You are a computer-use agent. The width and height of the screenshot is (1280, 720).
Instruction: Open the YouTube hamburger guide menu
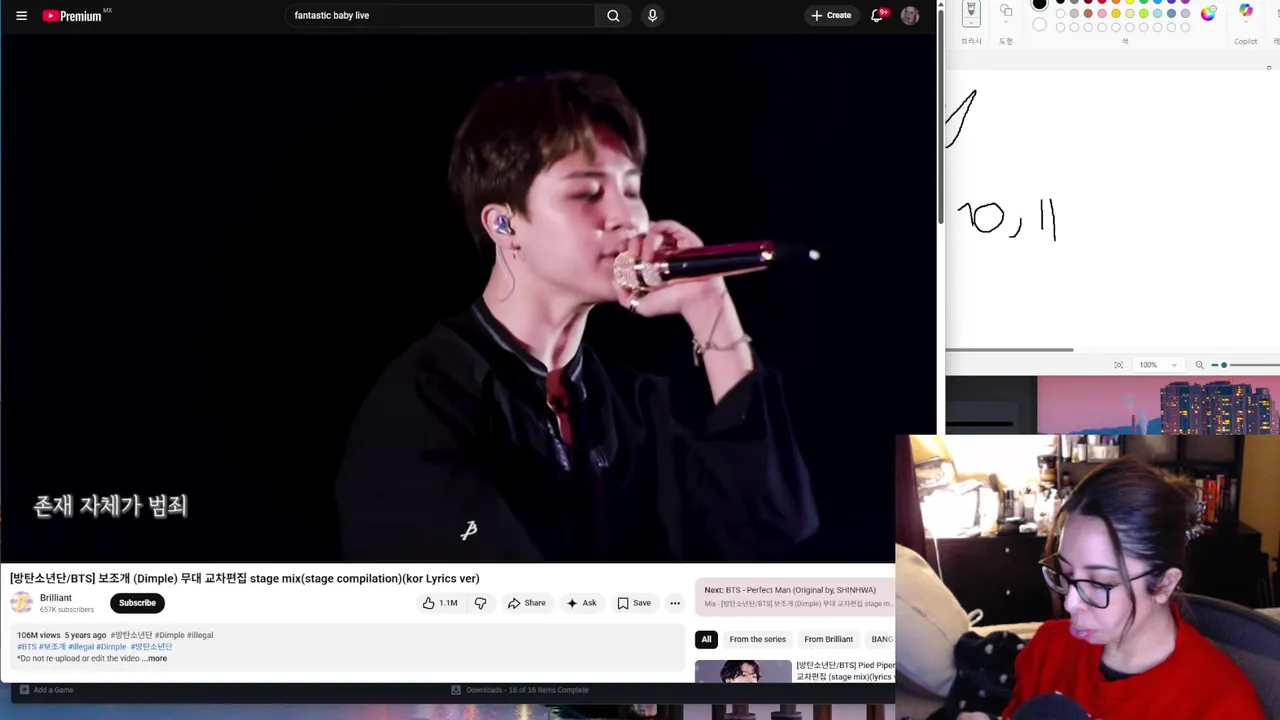click(21, 15)
